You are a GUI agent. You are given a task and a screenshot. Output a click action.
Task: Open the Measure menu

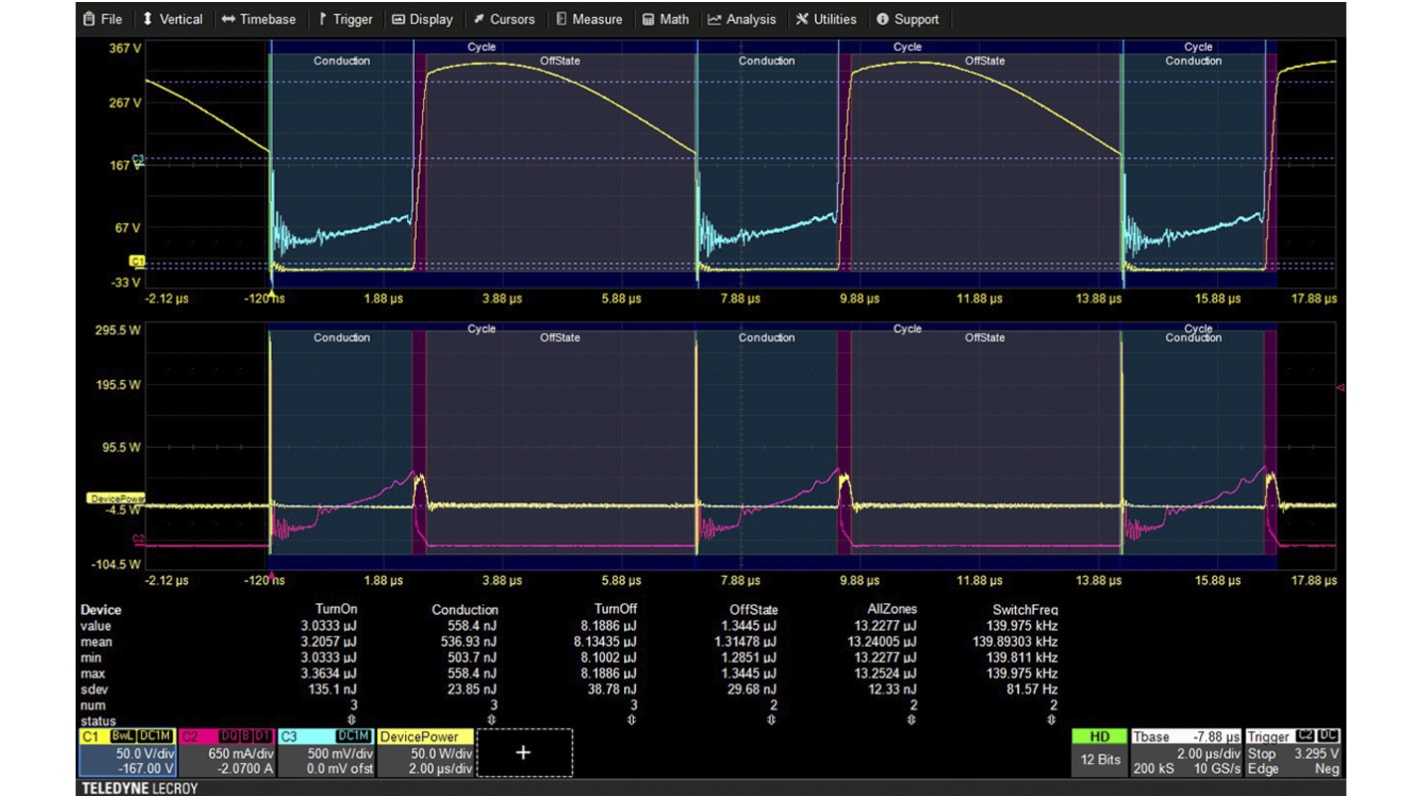[589, 19]
